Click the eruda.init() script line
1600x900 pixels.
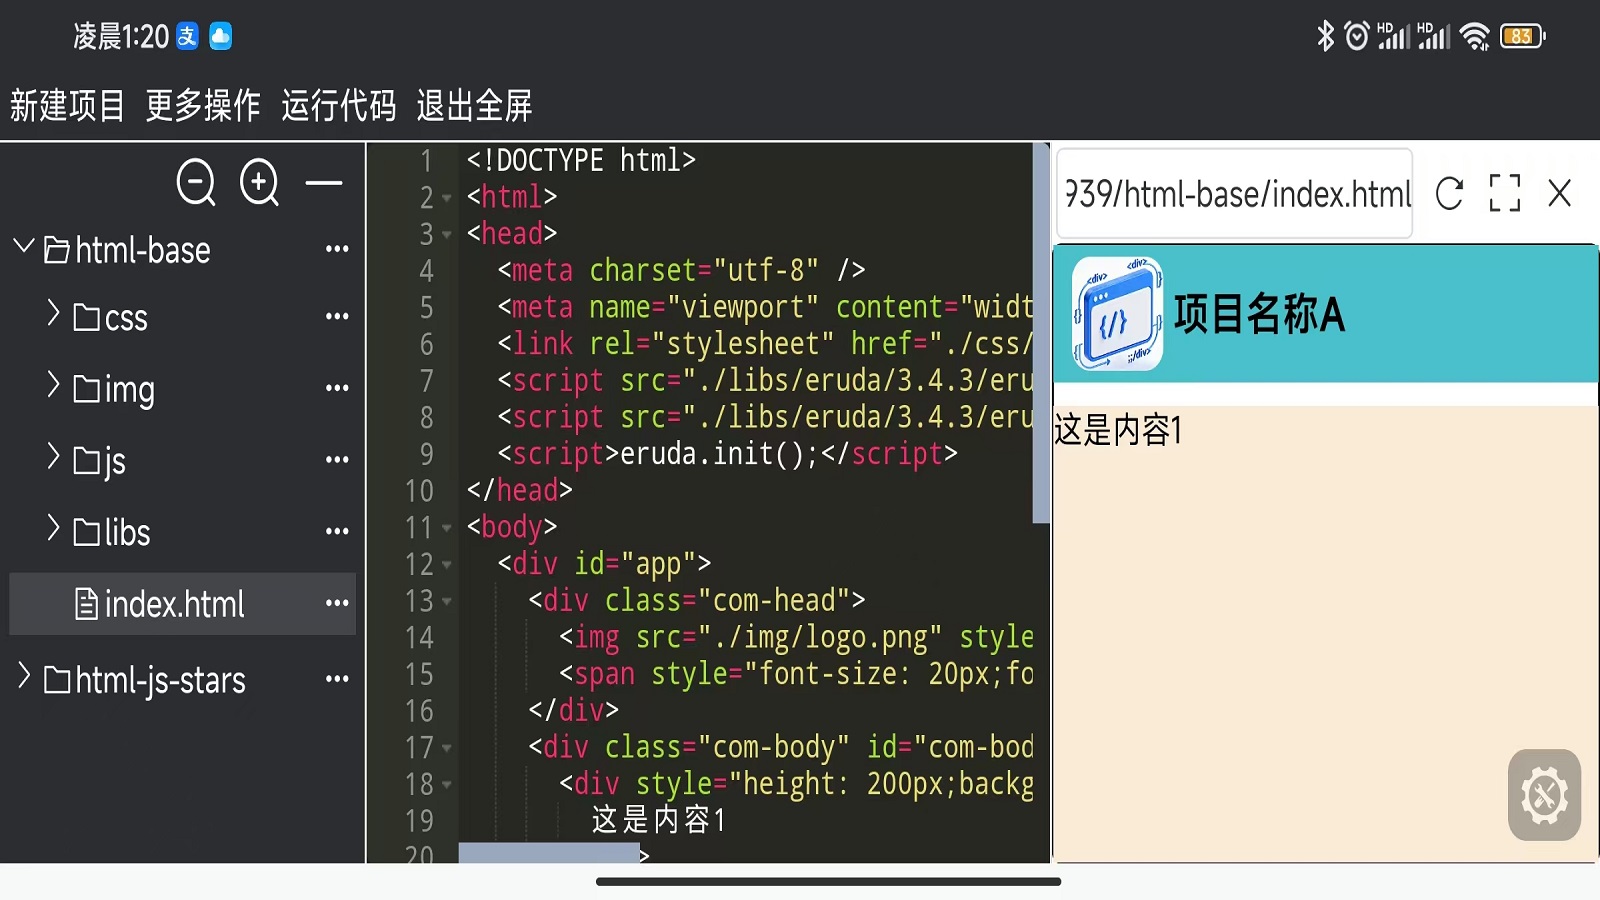727,454
